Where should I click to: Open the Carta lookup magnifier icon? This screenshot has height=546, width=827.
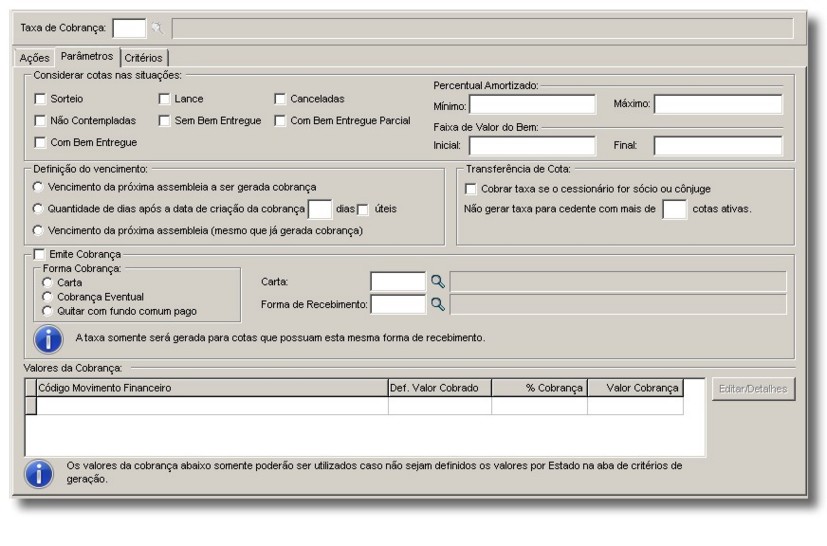438,282
